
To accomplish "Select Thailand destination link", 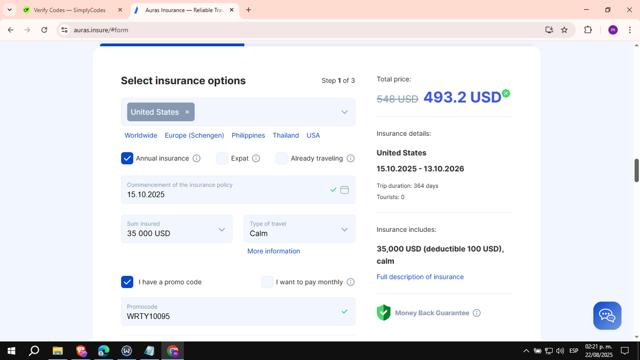I will coord(286,136).
